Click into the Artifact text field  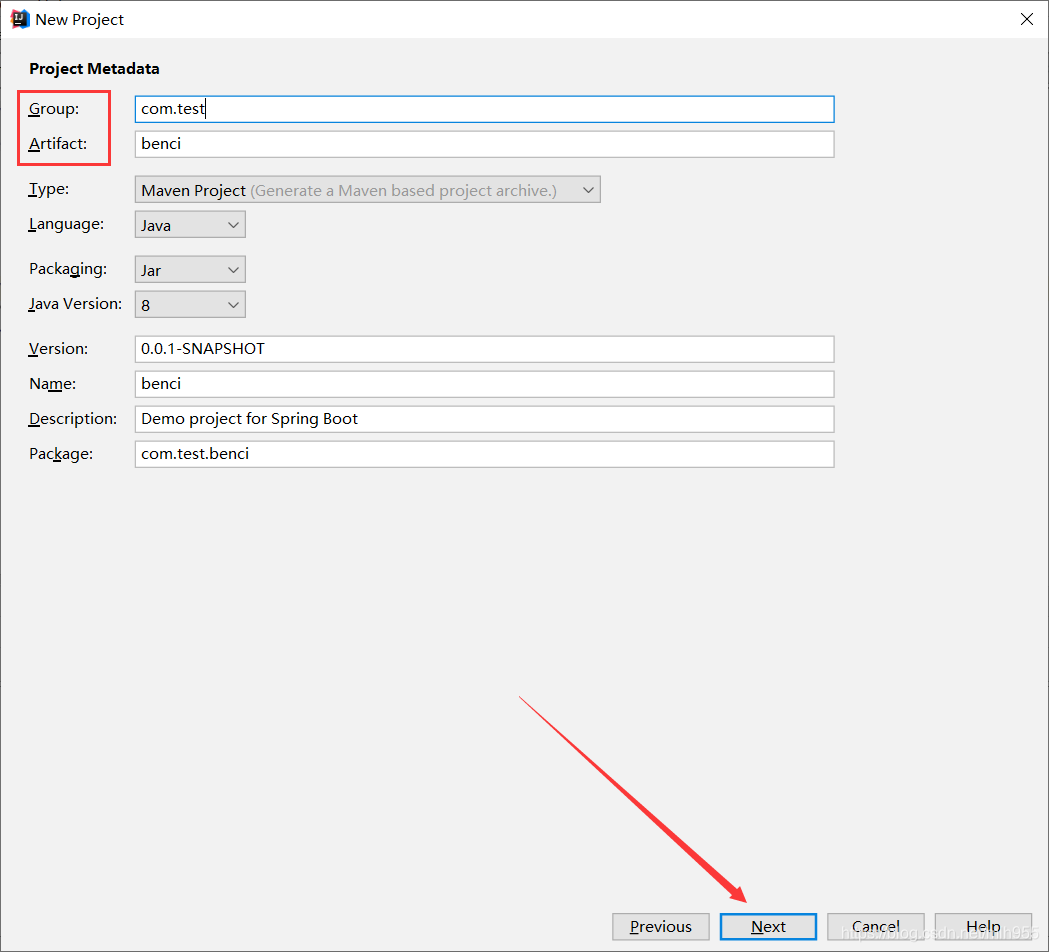point(484,144)
